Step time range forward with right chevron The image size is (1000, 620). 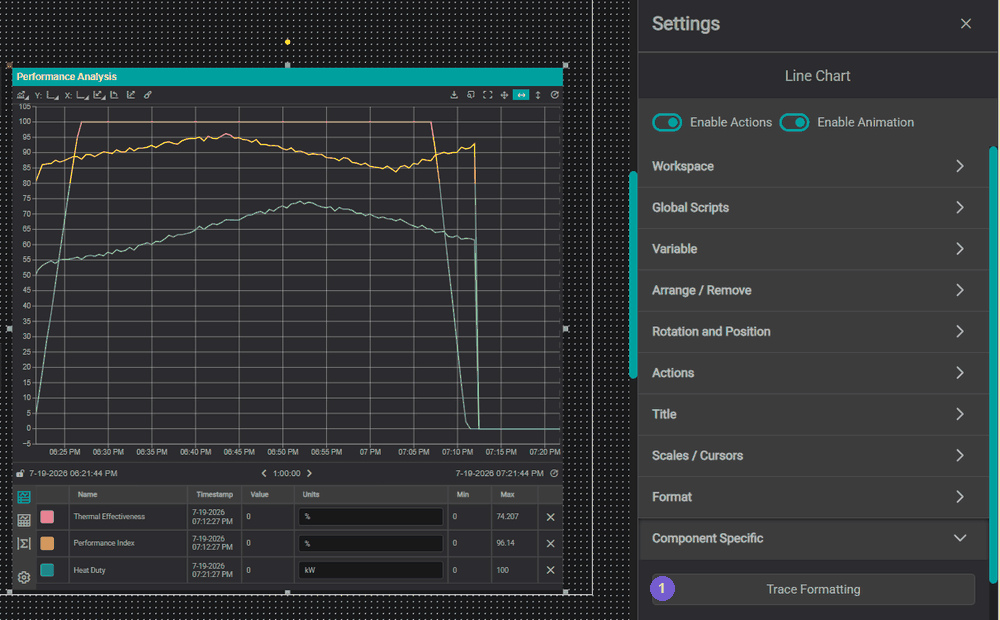coord(309,473)
